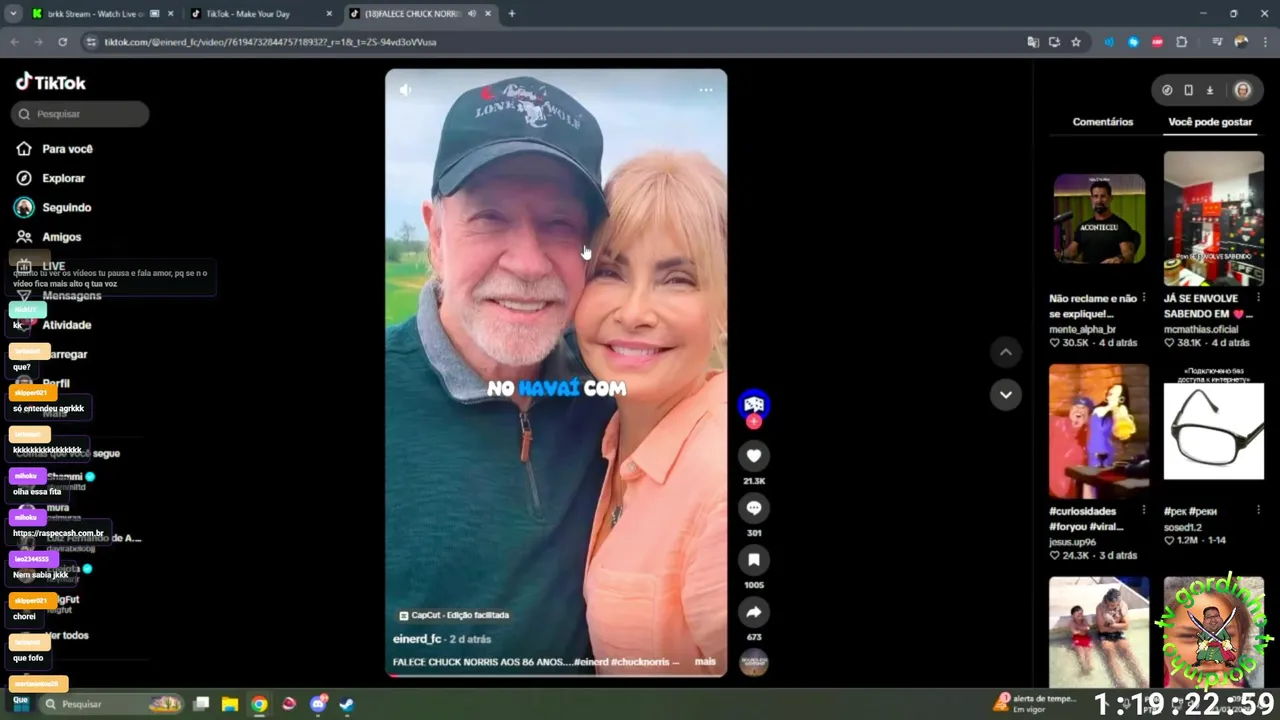Switch to the Você pode gostar tab

point(1210,122)
